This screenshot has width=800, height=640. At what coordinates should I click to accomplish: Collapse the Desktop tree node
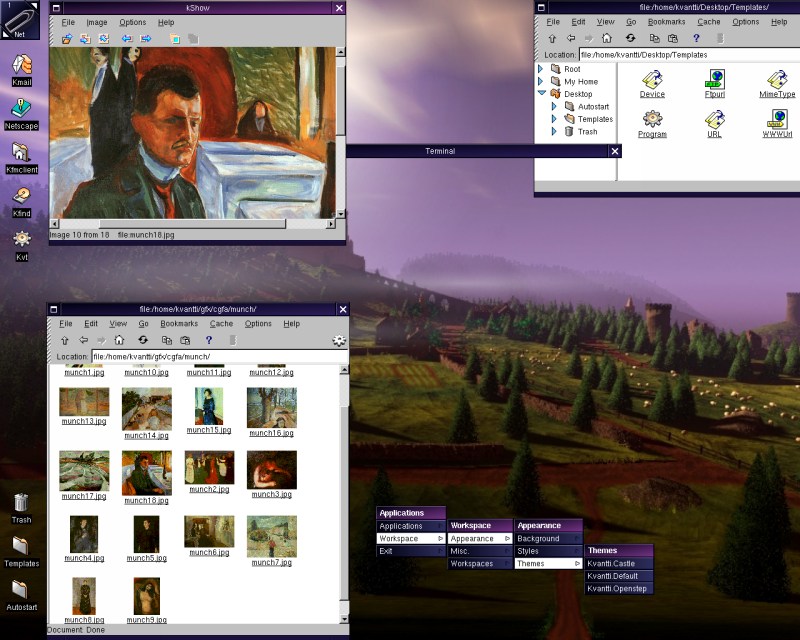point(542,93)
